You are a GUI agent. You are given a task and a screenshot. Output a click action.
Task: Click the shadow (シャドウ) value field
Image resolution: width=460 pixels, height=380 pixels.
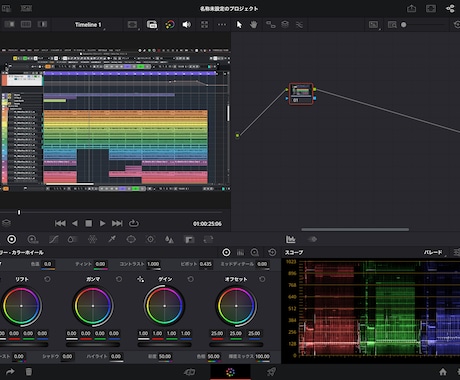pyautogui.click(x=67, y=356)
